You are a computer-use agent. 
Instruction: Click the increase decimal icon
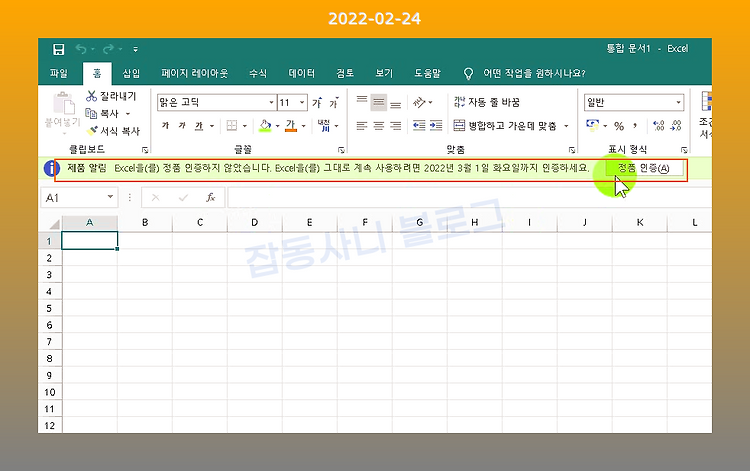coord(659,126)
